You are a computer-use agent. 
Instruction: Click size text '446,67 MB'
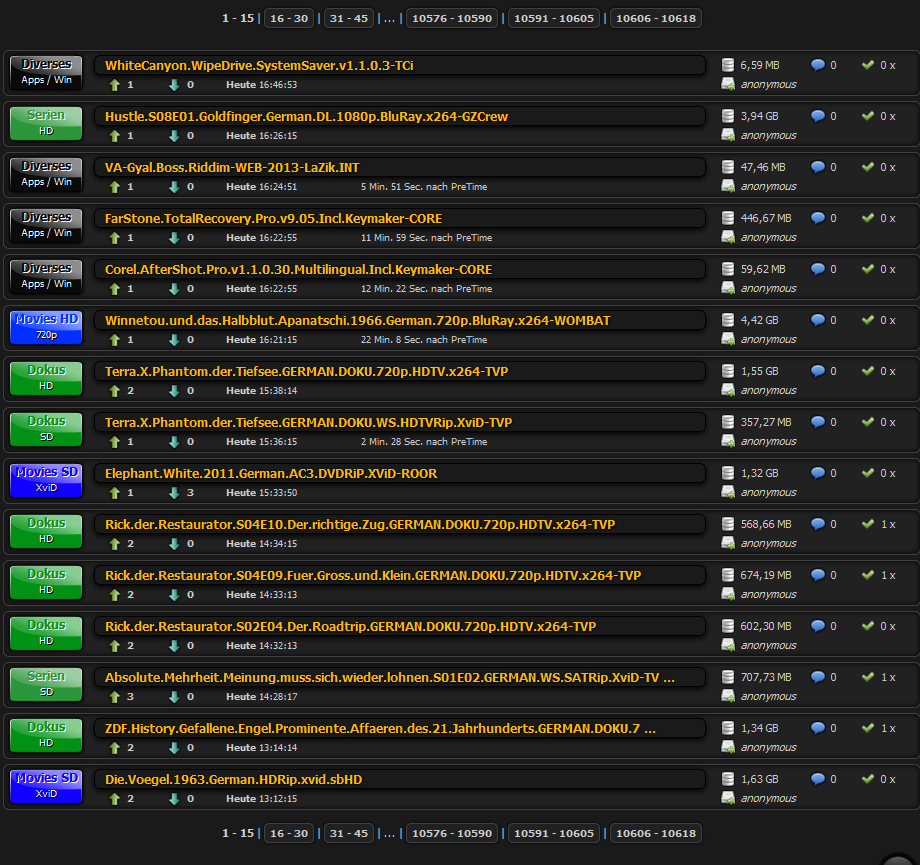pyautogui.click(x=766, y=218)
